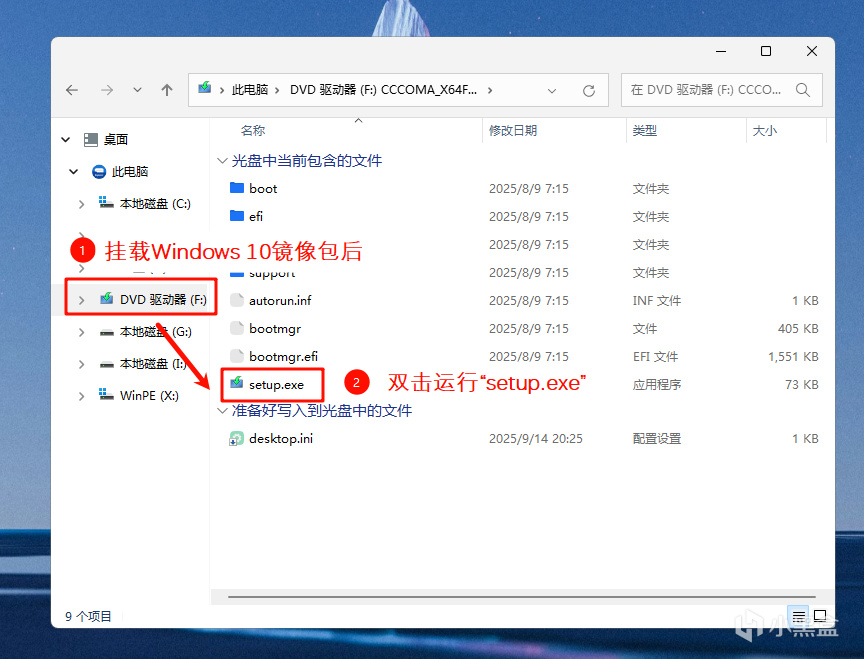Select DVD 驱动器 (F:) in sidebar
The width and height of the screenshot is (864, 659).
coord(163,299)
